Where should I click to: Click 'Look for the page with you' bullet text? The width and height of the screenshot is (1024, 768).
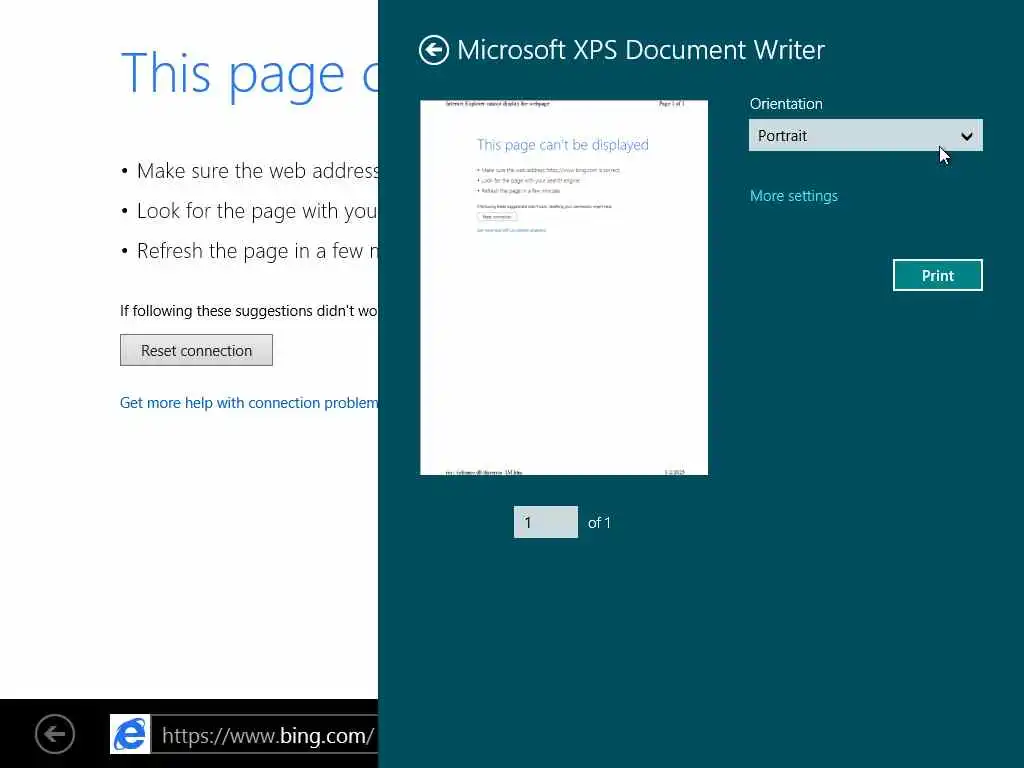pos(257,211)
